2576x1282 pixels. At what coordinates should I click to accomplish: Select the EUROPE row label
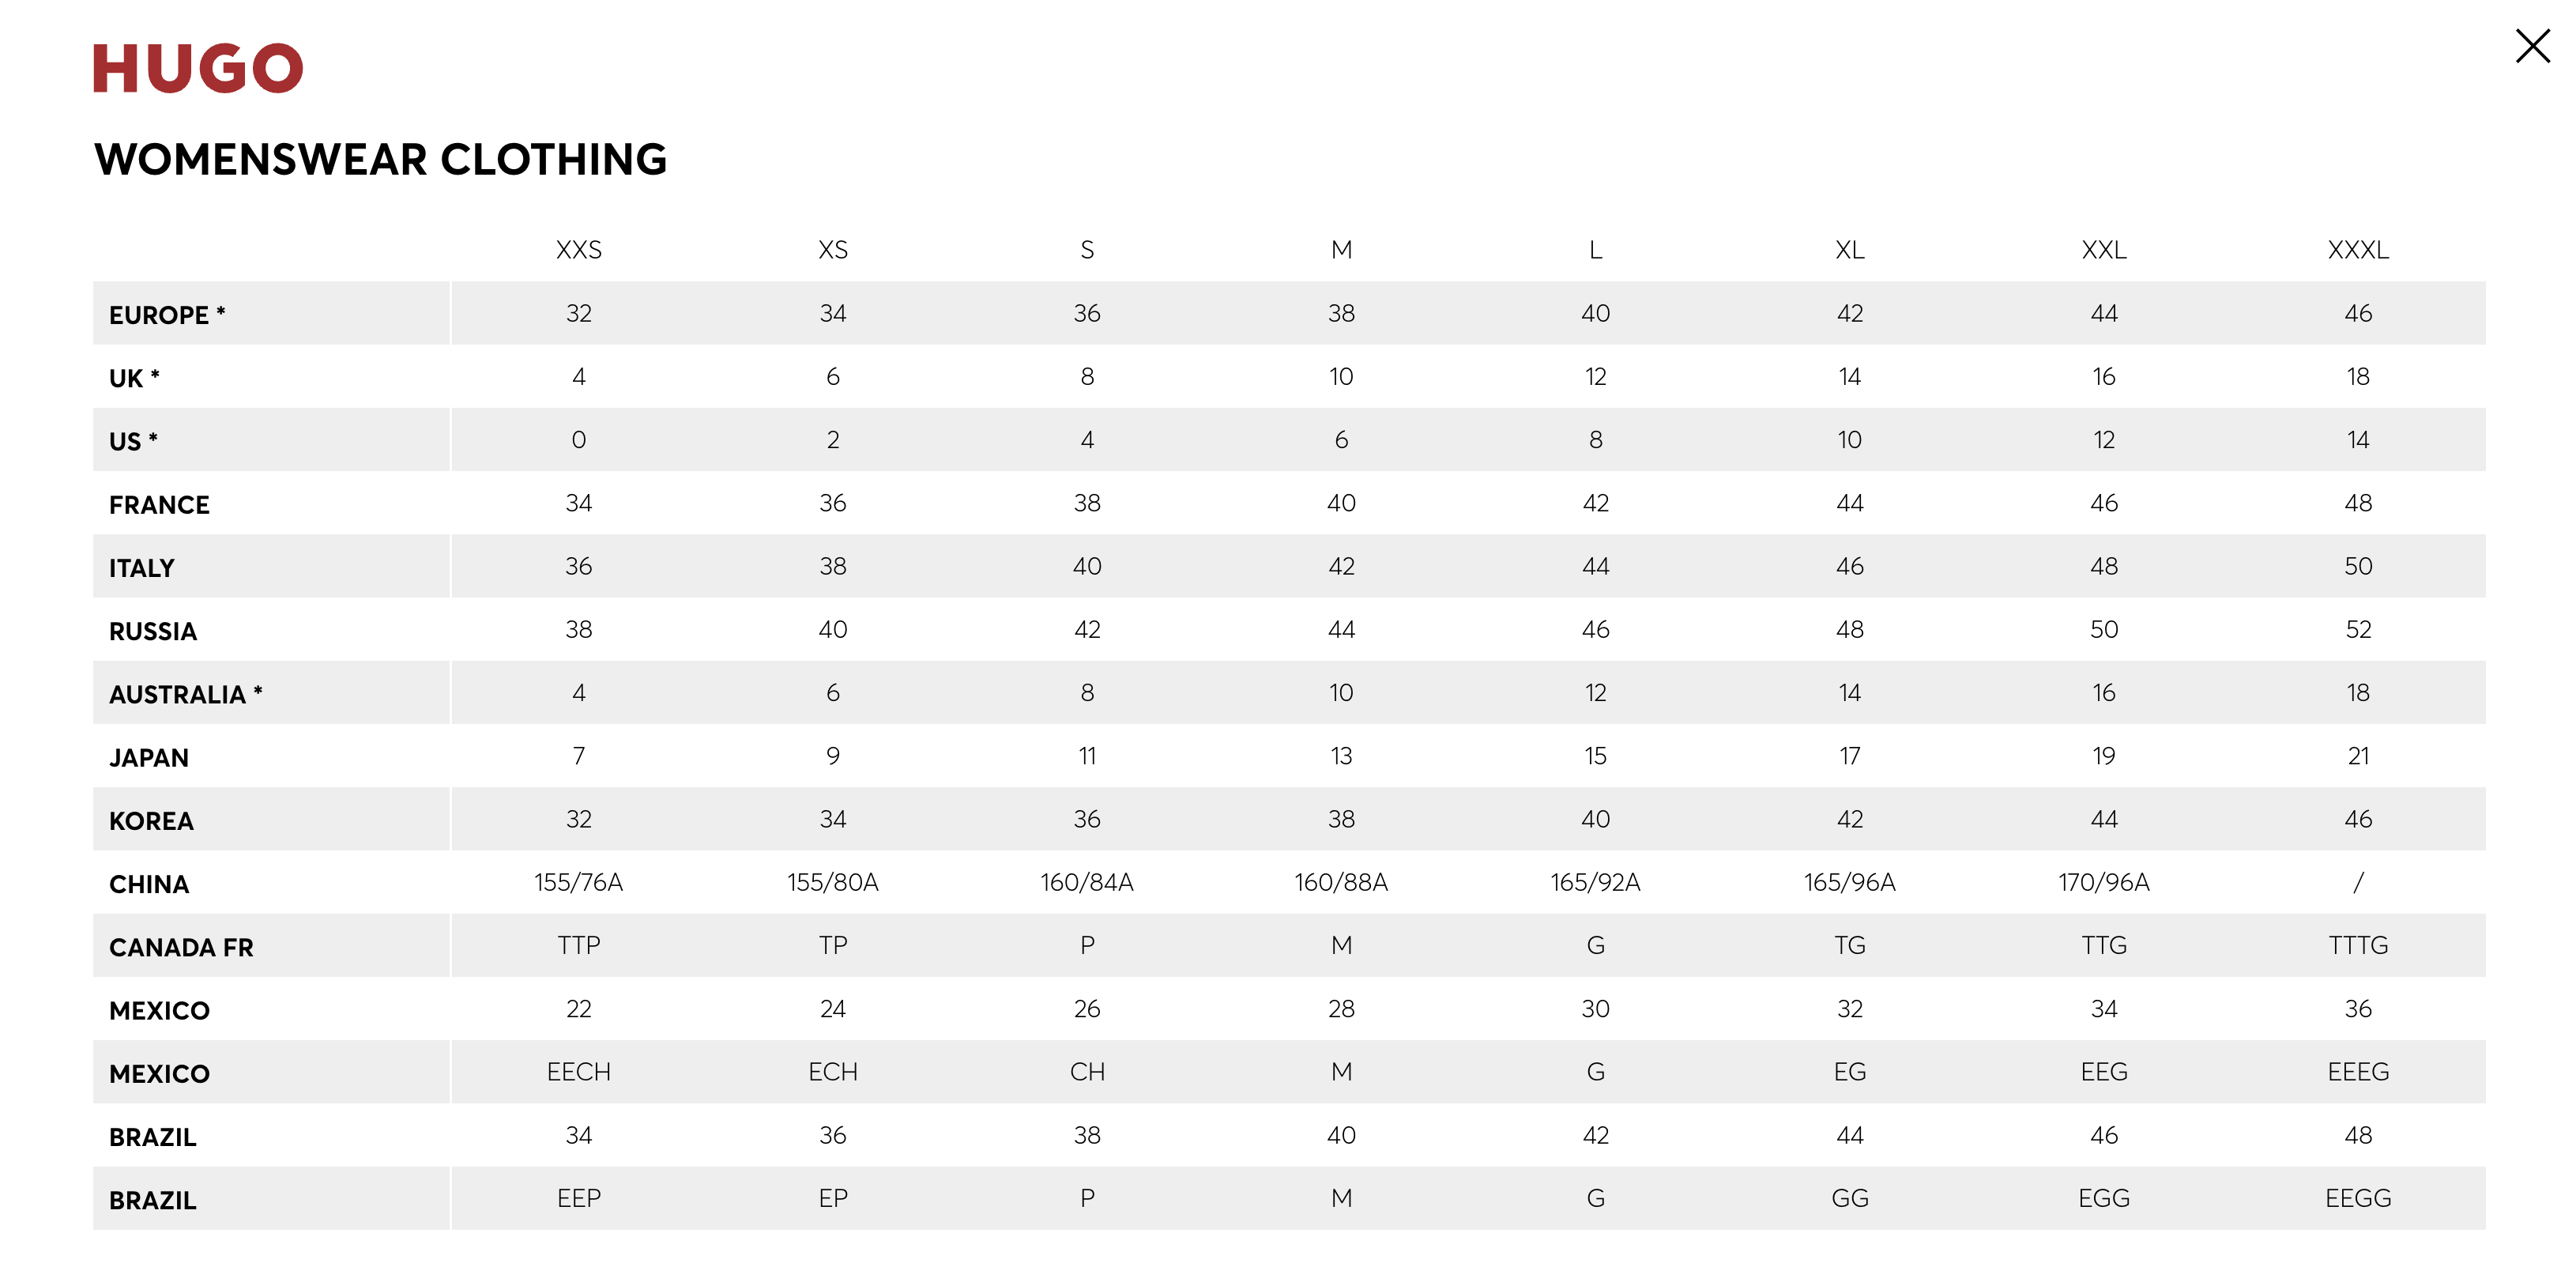pos(167,315)
